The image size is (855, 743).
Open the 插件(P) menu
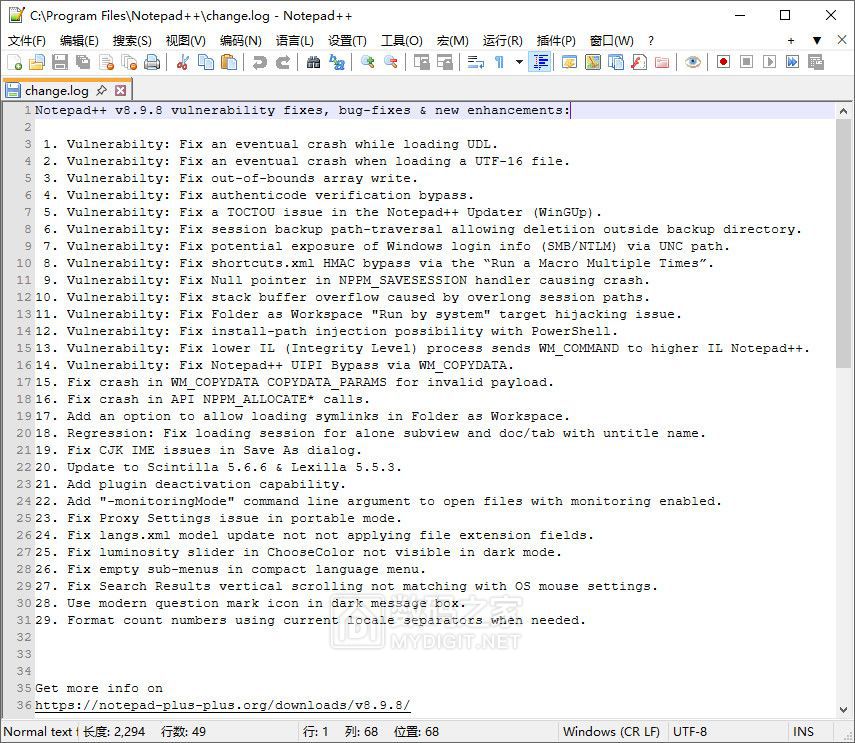[x=556, y=41]
